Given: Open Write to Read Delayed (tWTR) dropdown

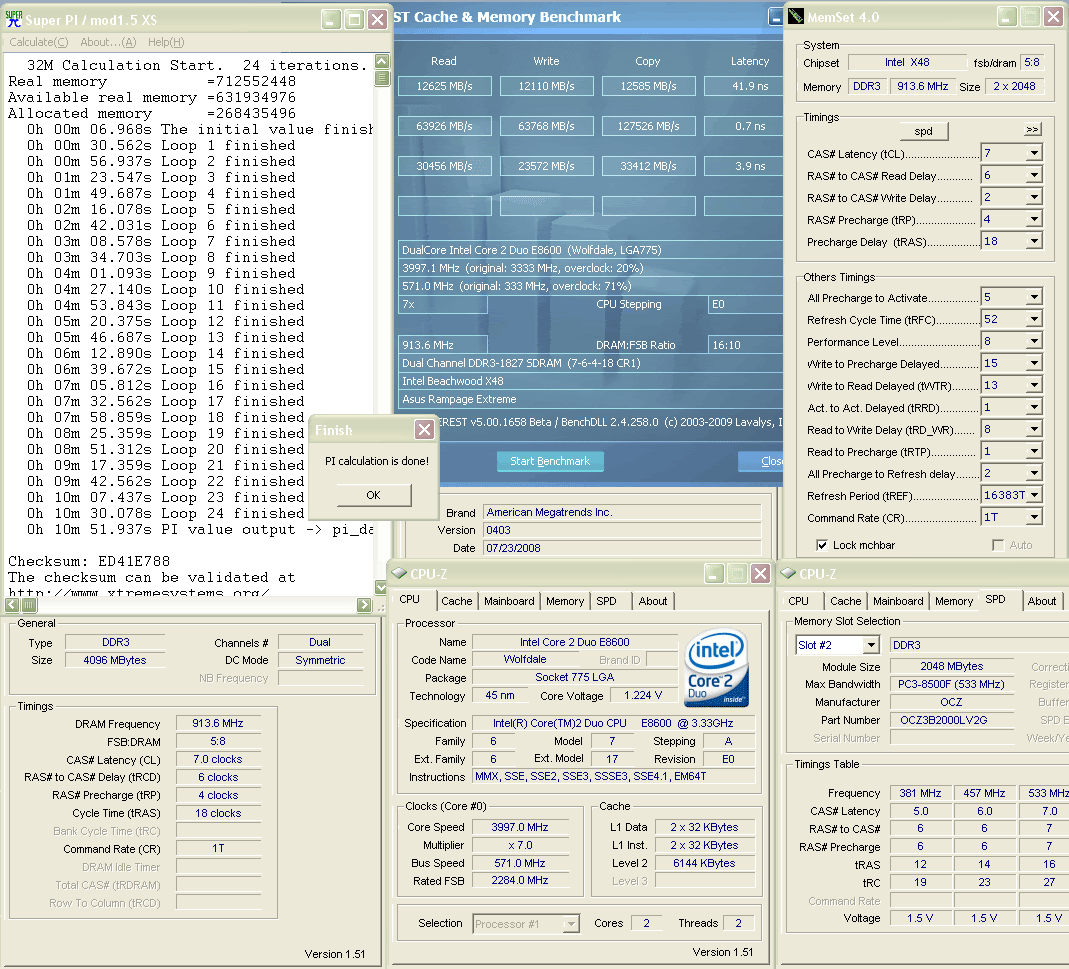Looking at the screenshot, I should pyautogui.click(x=1034, y=385).
